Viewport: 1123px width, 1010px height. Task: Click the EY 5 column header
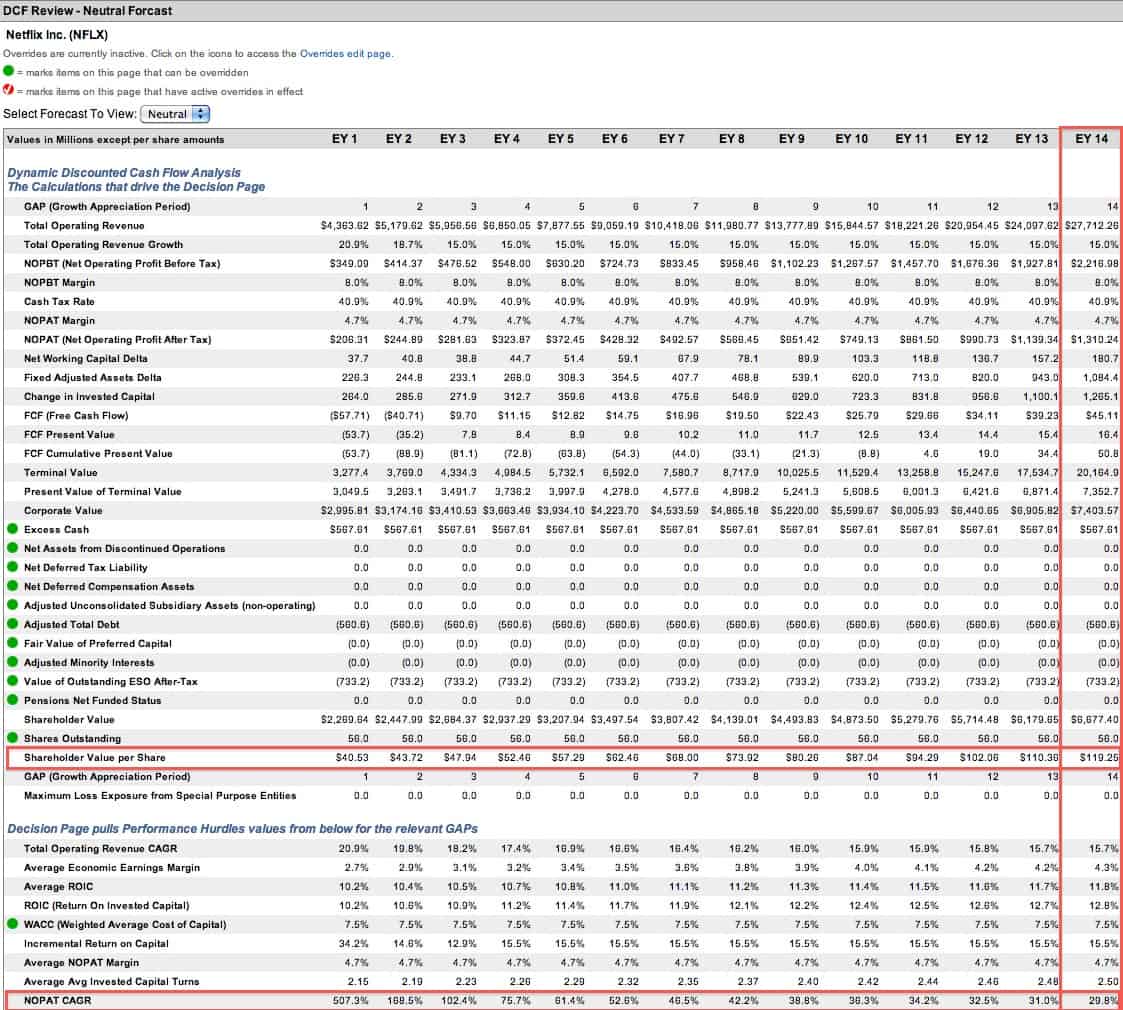(x=561, y=139)
